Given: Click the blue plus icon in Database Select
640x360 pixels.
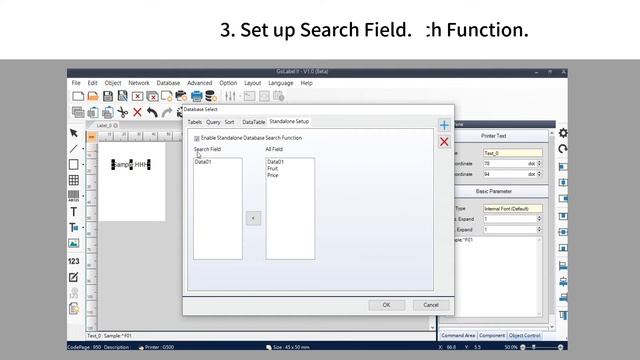Looking at the screenshot, I should 444,125.
